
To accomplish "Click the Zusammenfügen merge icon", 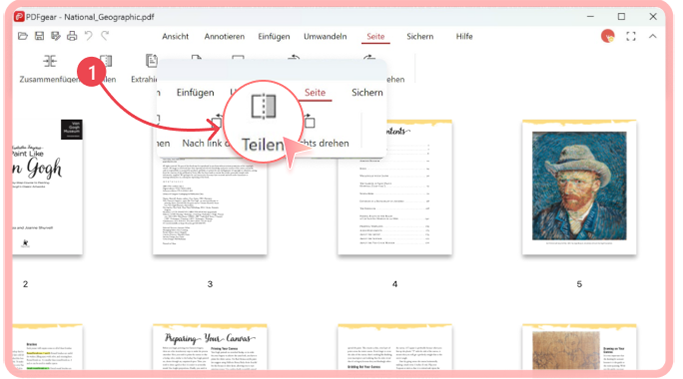I will click(50, 61).
